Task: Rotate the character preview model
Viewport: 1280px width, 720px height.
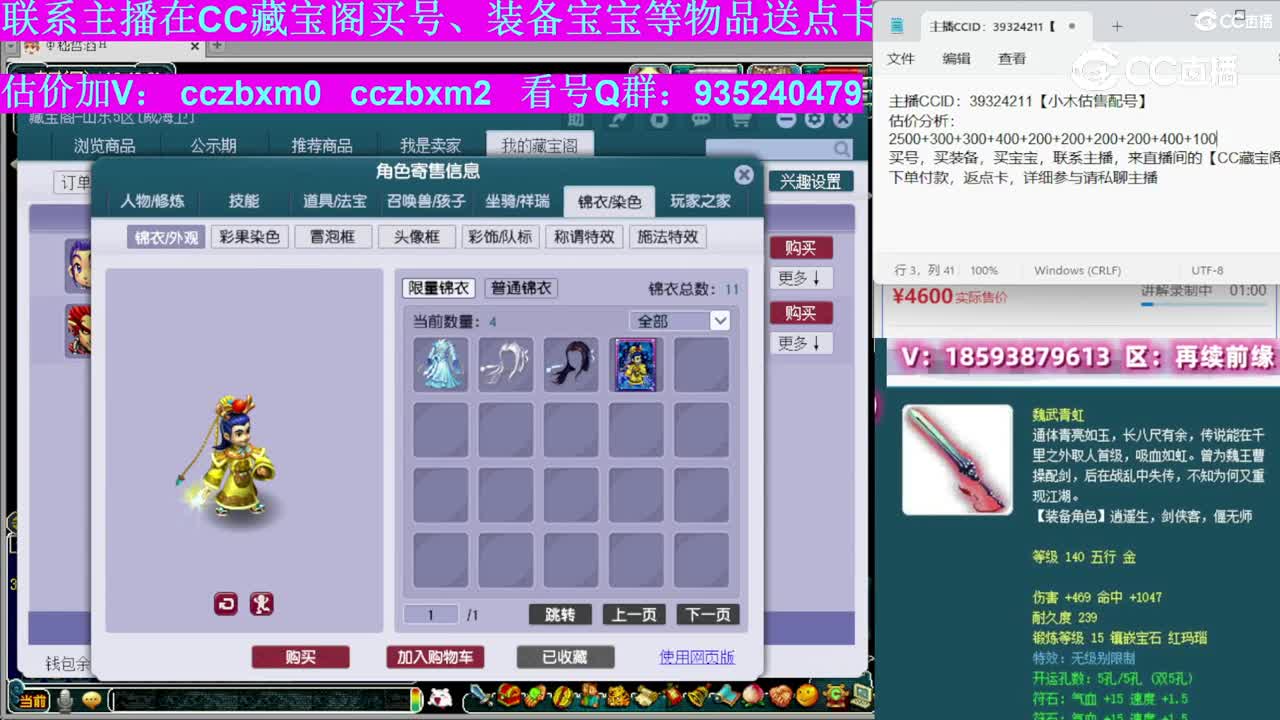Action: pyautogui.click(x=226, y=604)
